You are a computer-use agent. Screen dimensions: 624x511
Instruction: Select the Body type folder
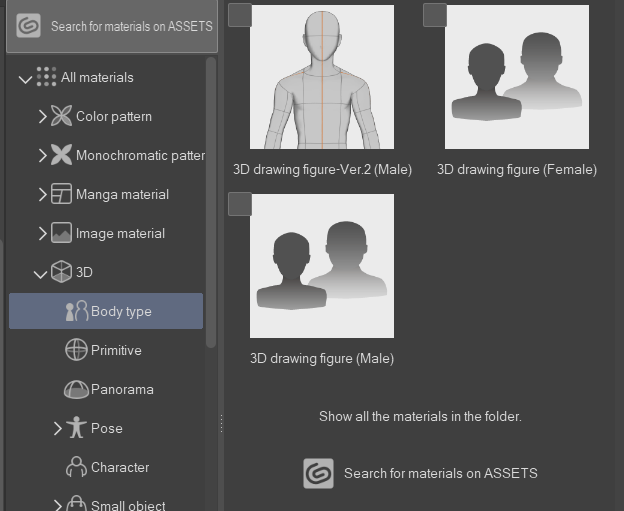click(x=106, y=311)
